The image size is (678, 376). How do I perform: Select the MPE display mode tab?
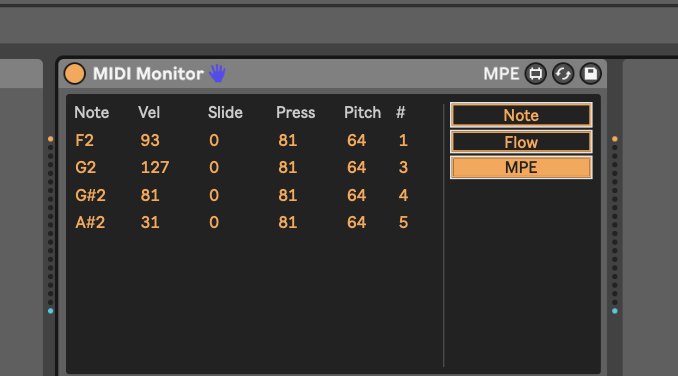pos(521,167)
